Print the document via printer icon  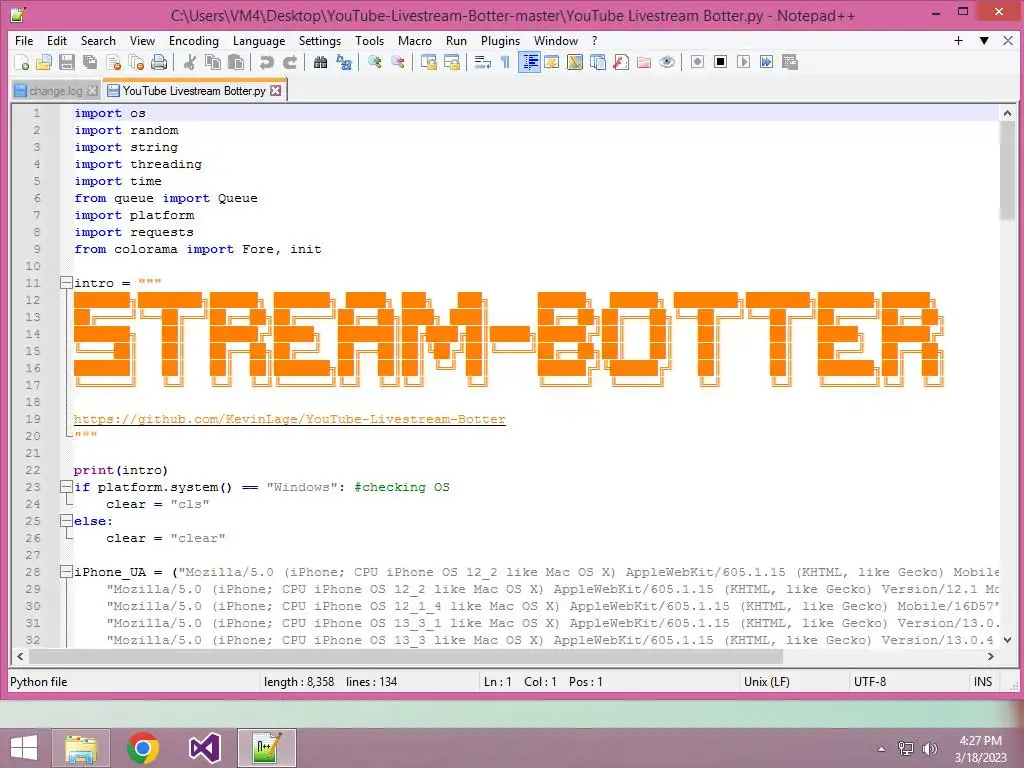coord(159,62)
